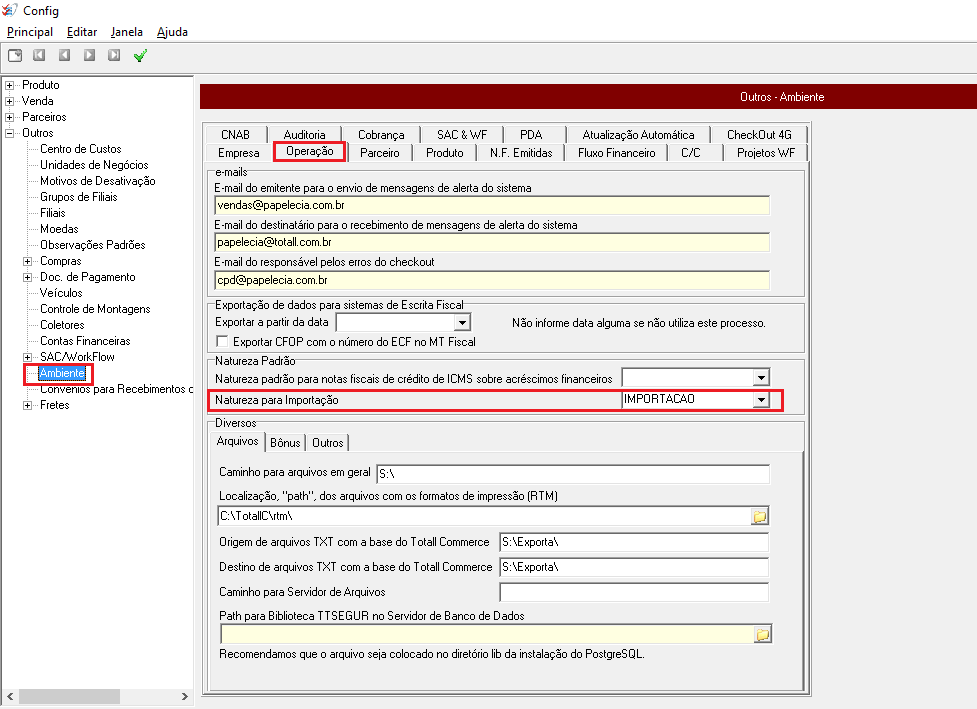Select Contas Financeiras in the tree

(85, 341)
